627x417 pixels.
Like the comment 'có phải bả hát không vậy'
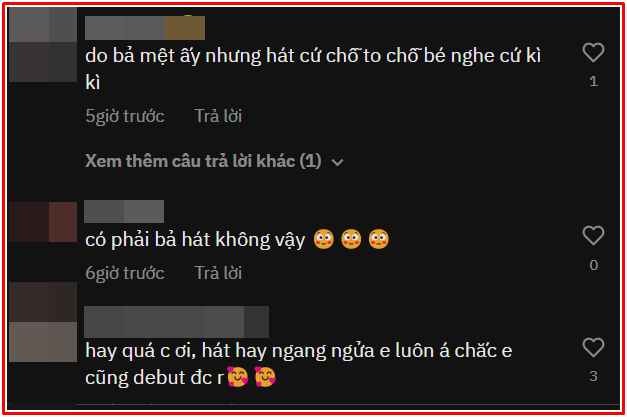(593, 235)
